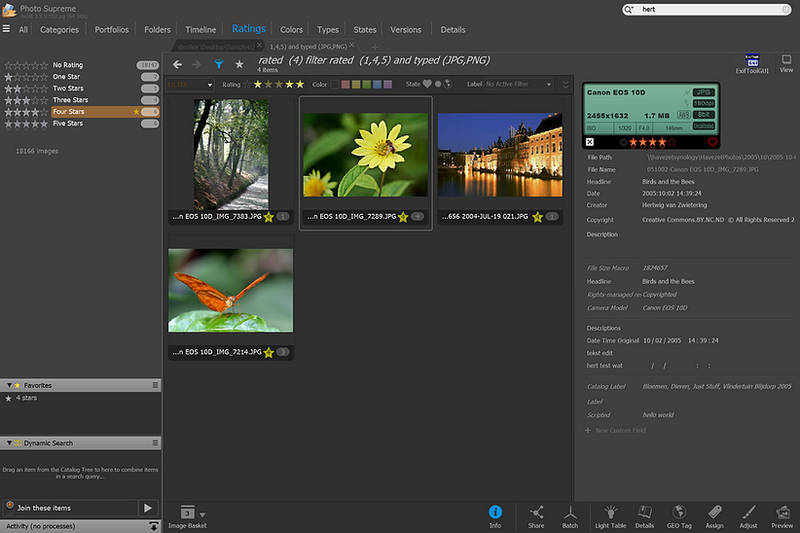Select the orange butterfly thumbnail
The image size is (800, 533).
(x=230, y=290)
